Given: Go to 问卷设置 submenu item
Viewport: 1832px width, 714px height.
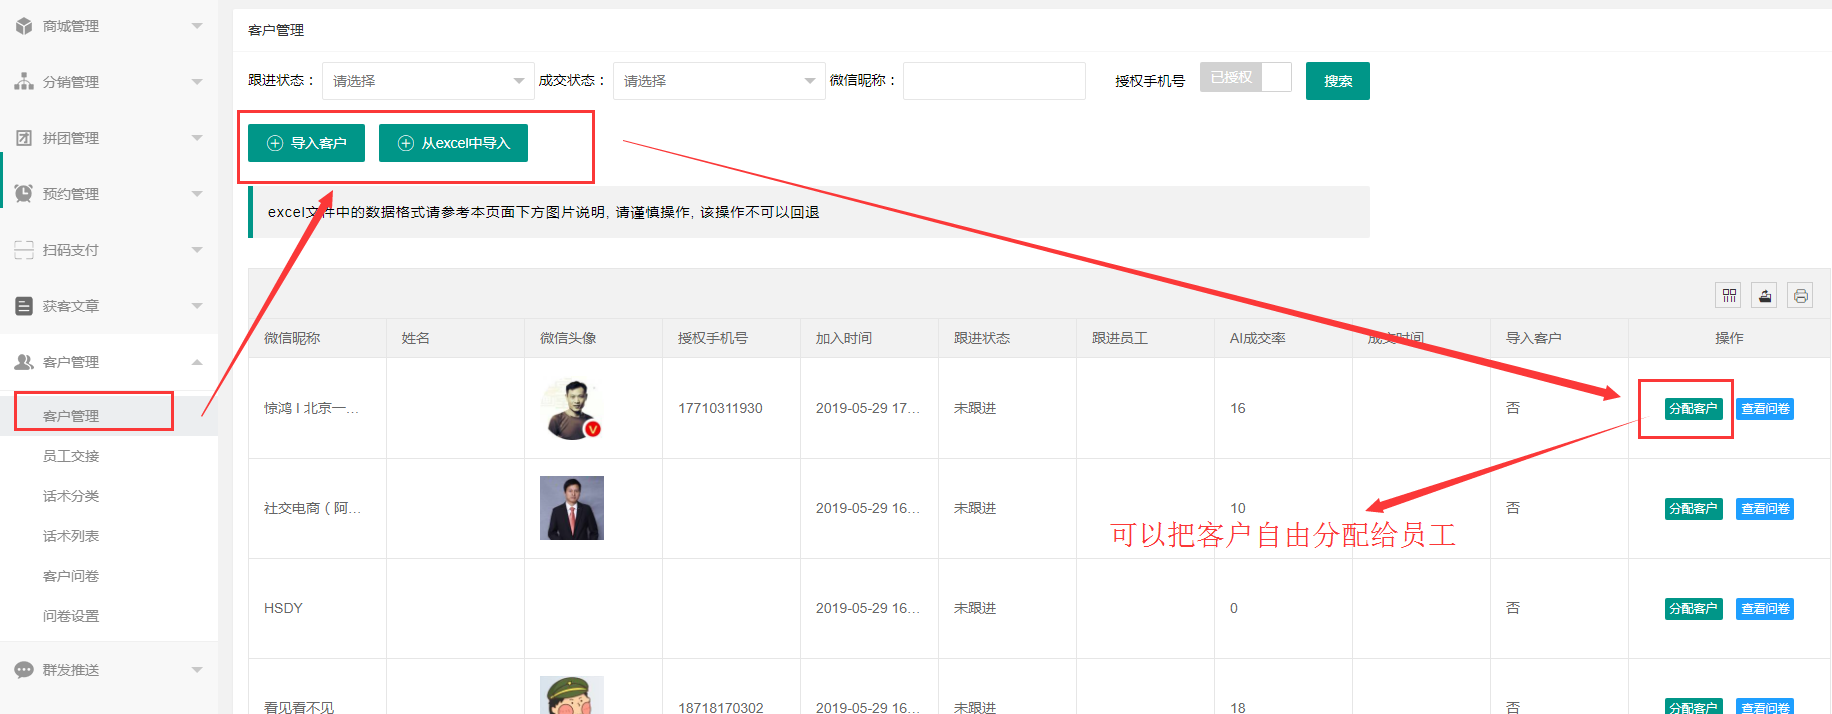Looking at the screenshot, I should (71, 616).
